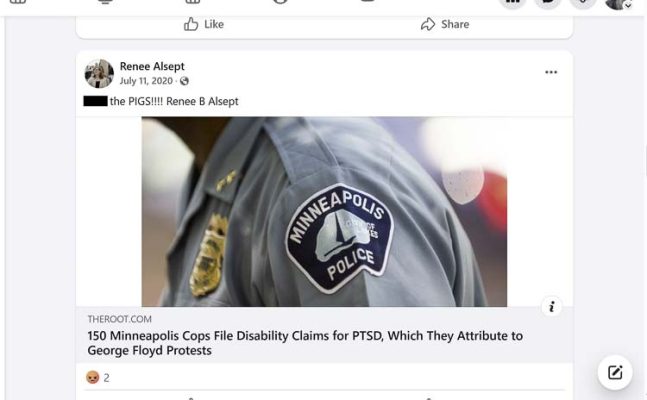
Task: Open the Minneapolis Police article image
Action: (x=324, y=212)
